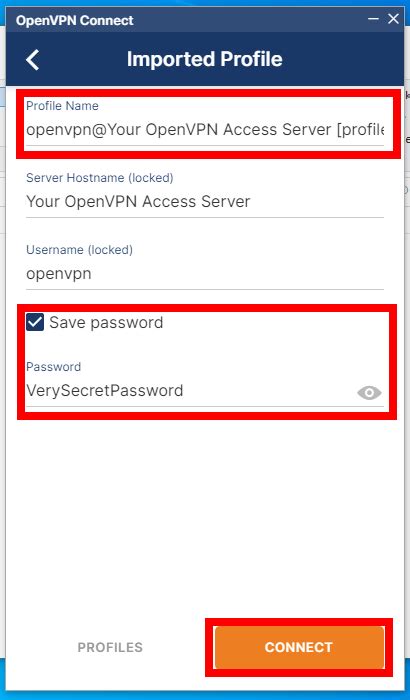This screenshot has height=700, width=410.
Task: Click the CONNECT button
Action: (x=299, y=647)
